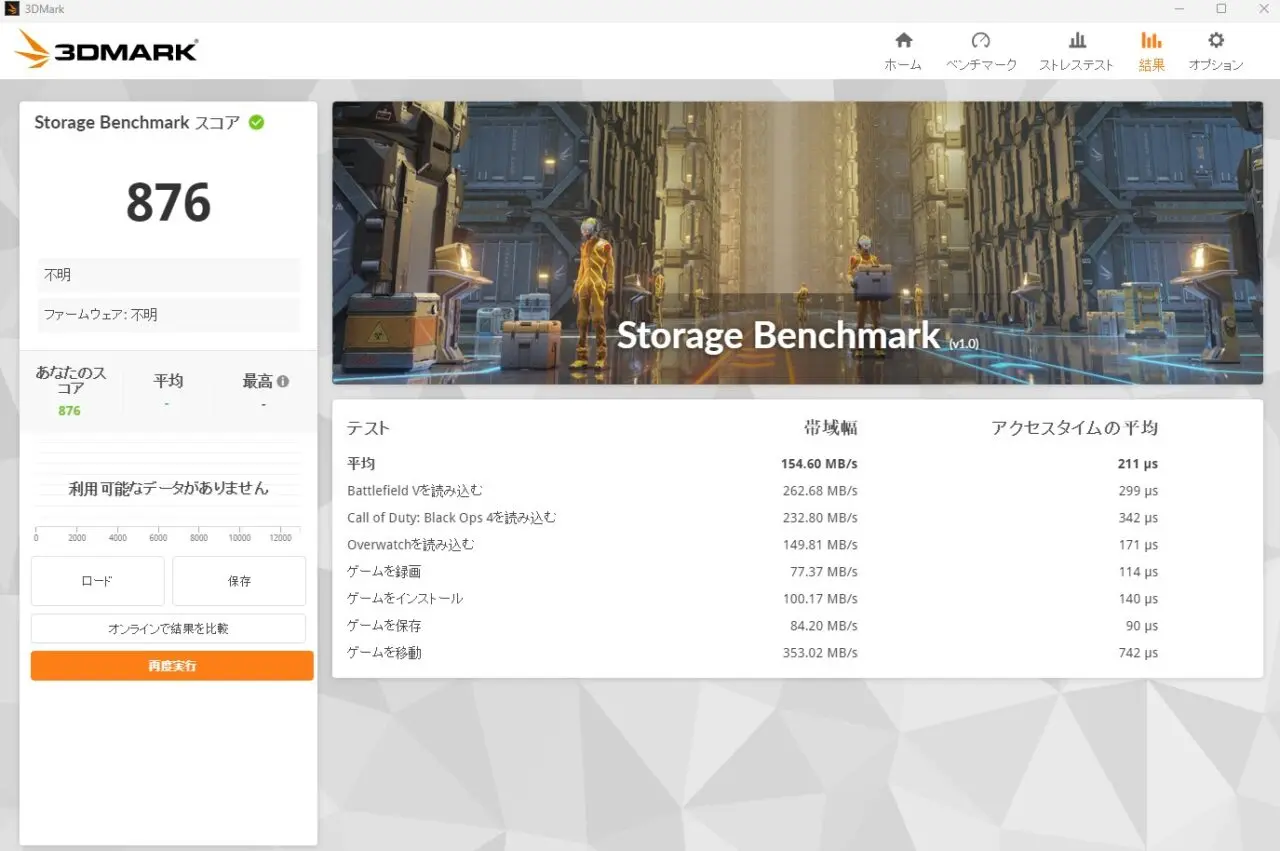The width and height of the screenshot is (1280, 851).
Task: Select the Results orange chart icon
Action: (x=1151, y=41)
